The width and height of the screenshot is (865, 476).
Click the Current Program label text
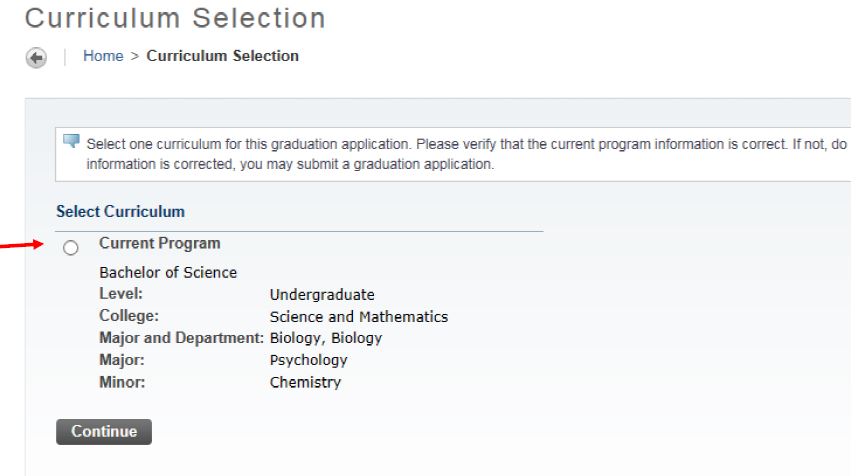pyautogui.click(x=160, y=243)
